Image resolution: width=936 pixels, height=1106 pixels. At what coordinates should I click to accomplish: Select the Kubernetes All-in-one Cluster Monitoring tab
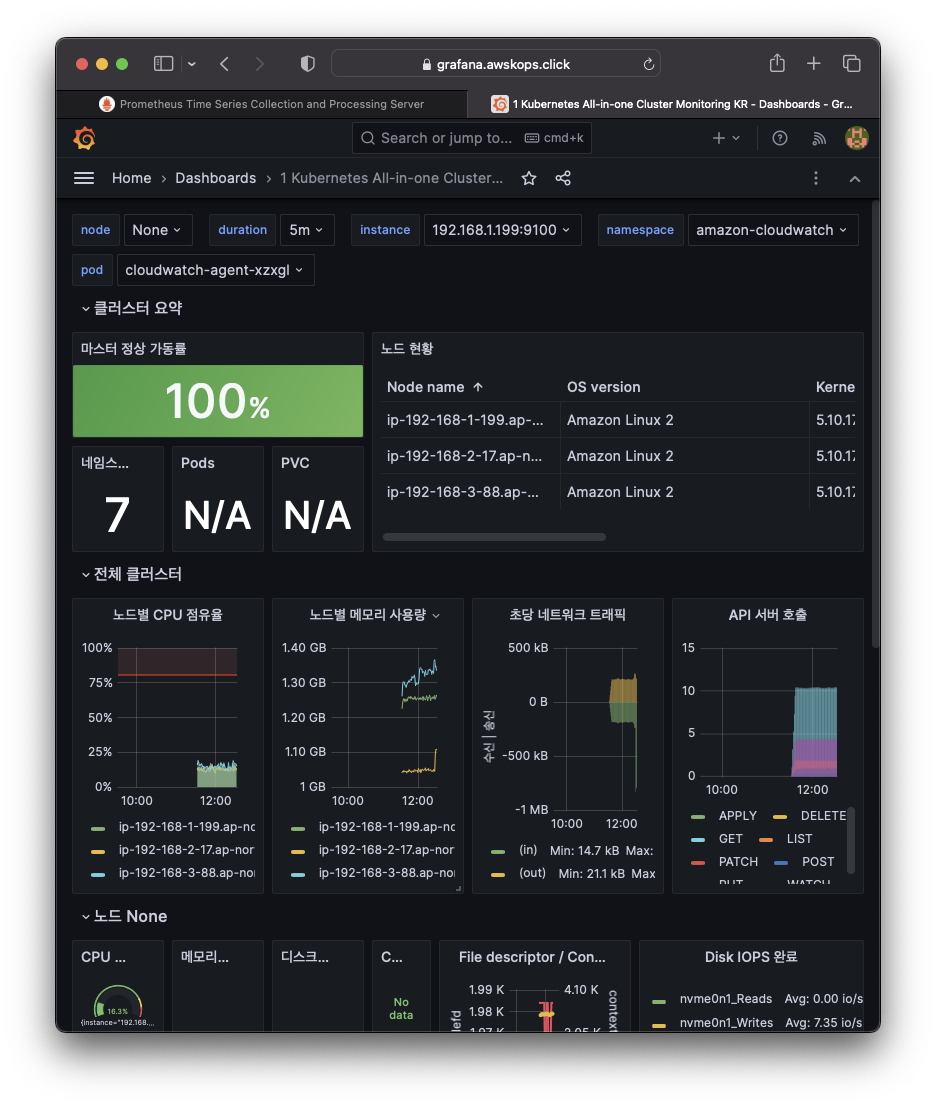[674, 104]
